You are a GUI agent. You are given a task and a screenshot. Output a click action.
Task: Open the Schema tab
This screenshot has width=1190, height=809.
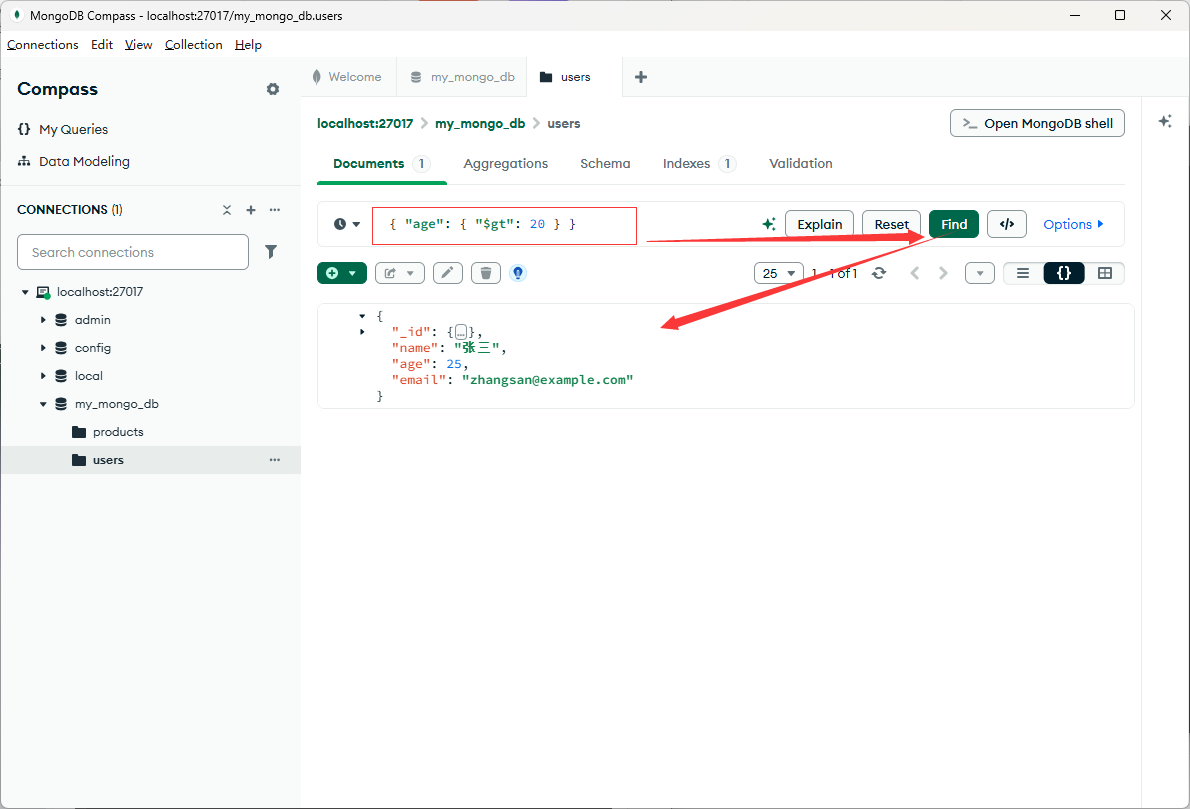point(605,164)
